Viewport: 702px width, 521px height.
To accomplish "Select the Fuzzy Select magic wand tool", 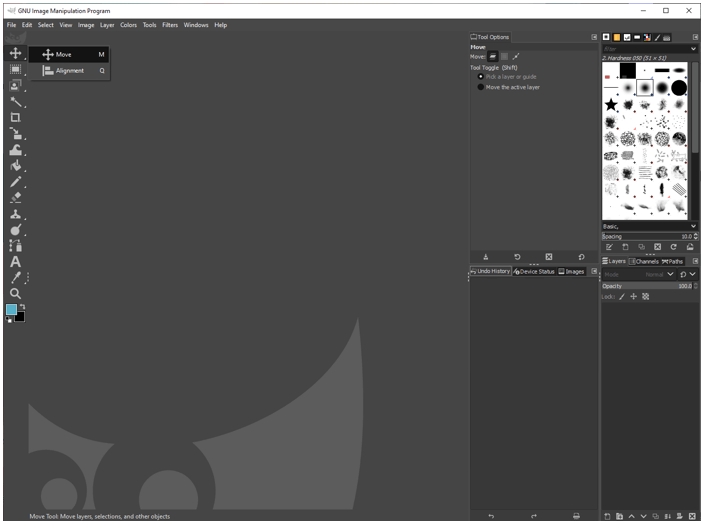I will click(x=16, y=102).
